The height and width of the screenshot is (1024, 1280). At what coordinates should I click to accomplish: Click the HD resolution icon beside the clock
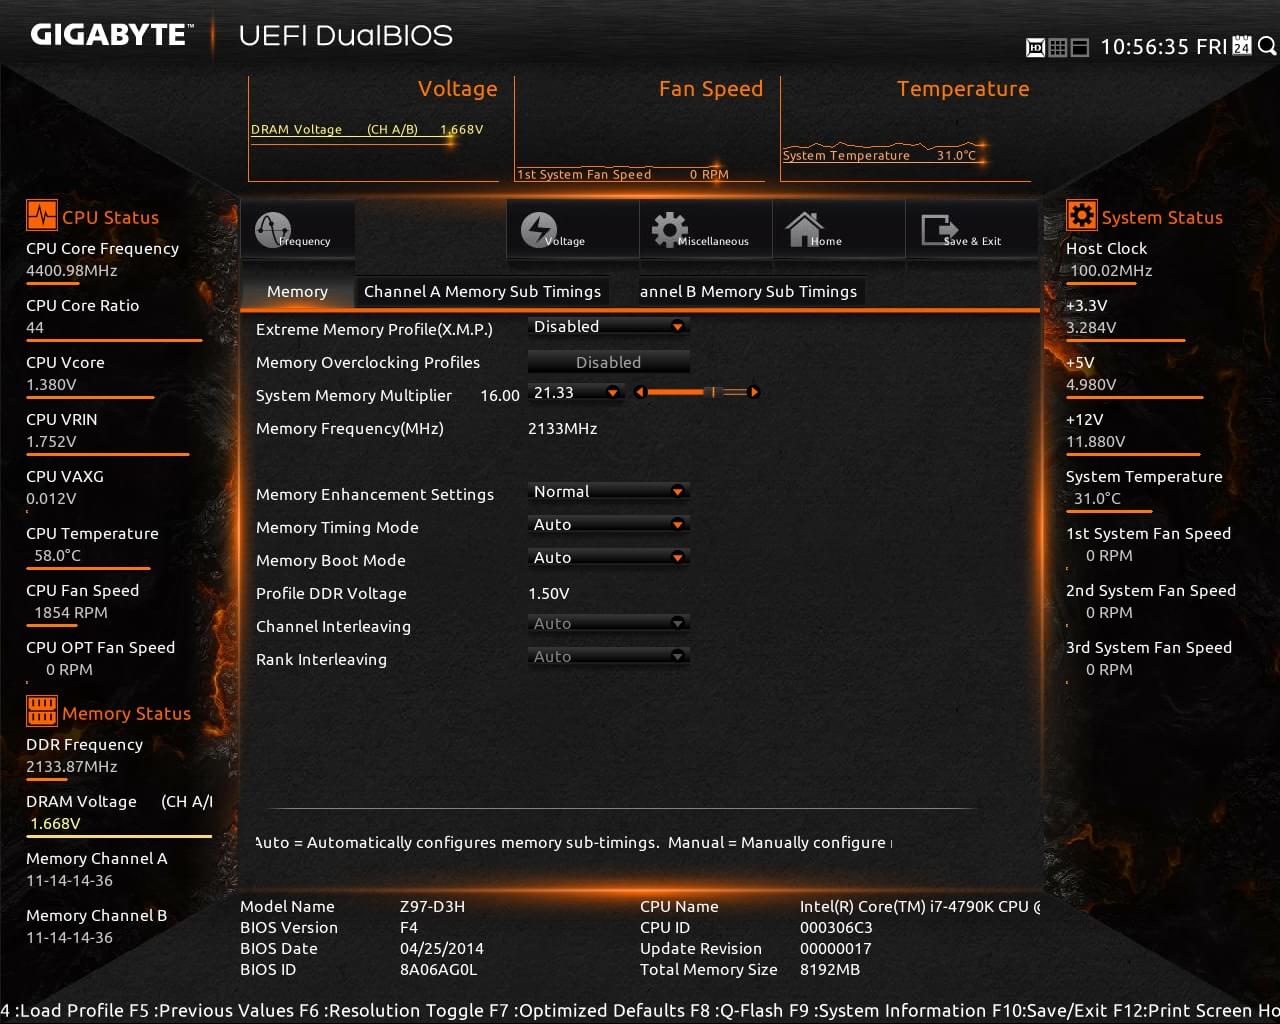coord(1035,47)
